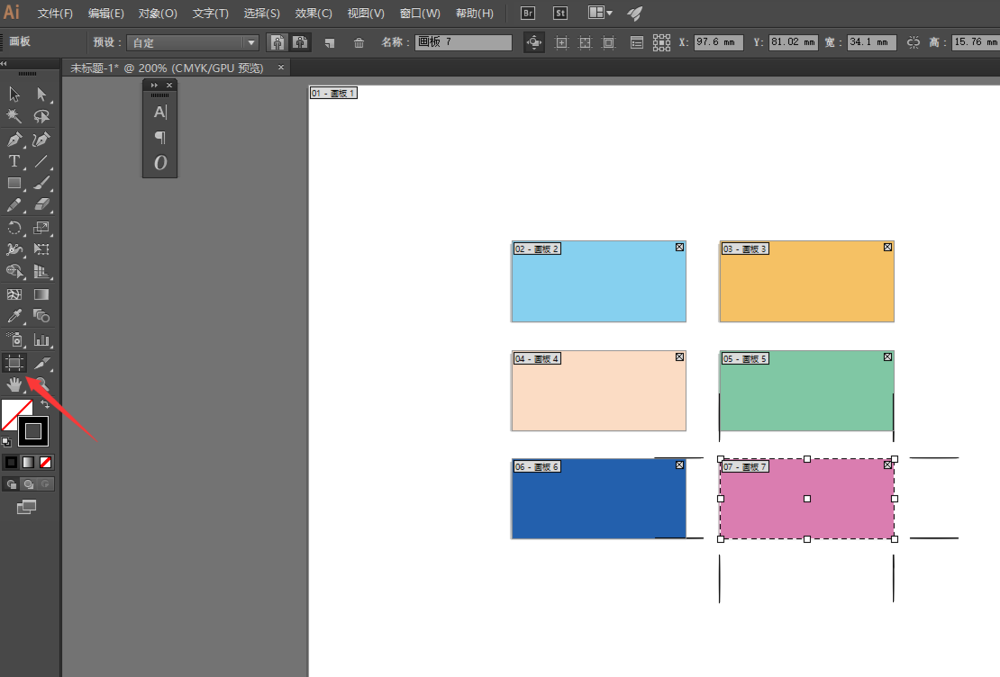Image resolution: width=1000 pixels, height=677 pixels.
Task: Click the artboard name field 画板 7
Action: pos(464,42)
